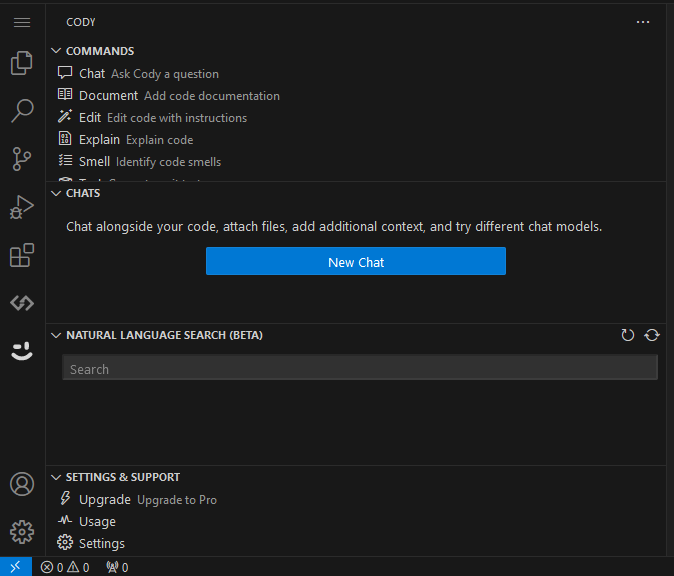Click the ports forwarded indicator in status bar

(x=117, y=567)
